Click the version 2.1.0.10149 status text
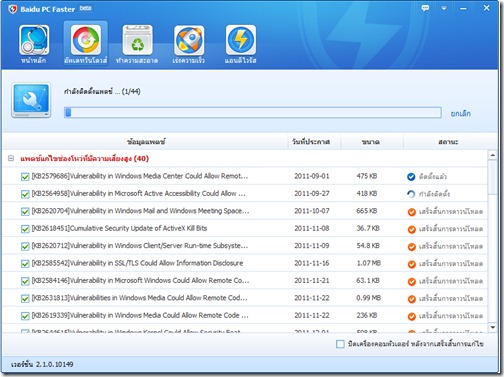Viewport: 504px width, 377px height. pos(42,364)
